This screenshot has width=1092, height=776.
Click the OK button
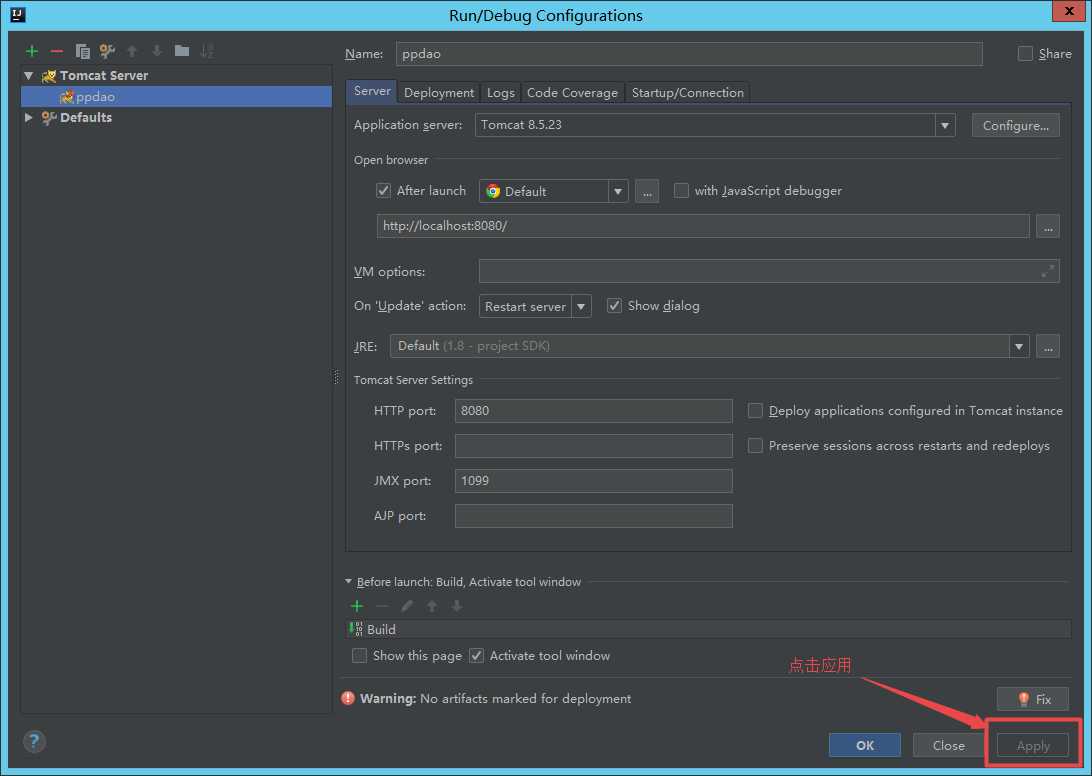864,745
